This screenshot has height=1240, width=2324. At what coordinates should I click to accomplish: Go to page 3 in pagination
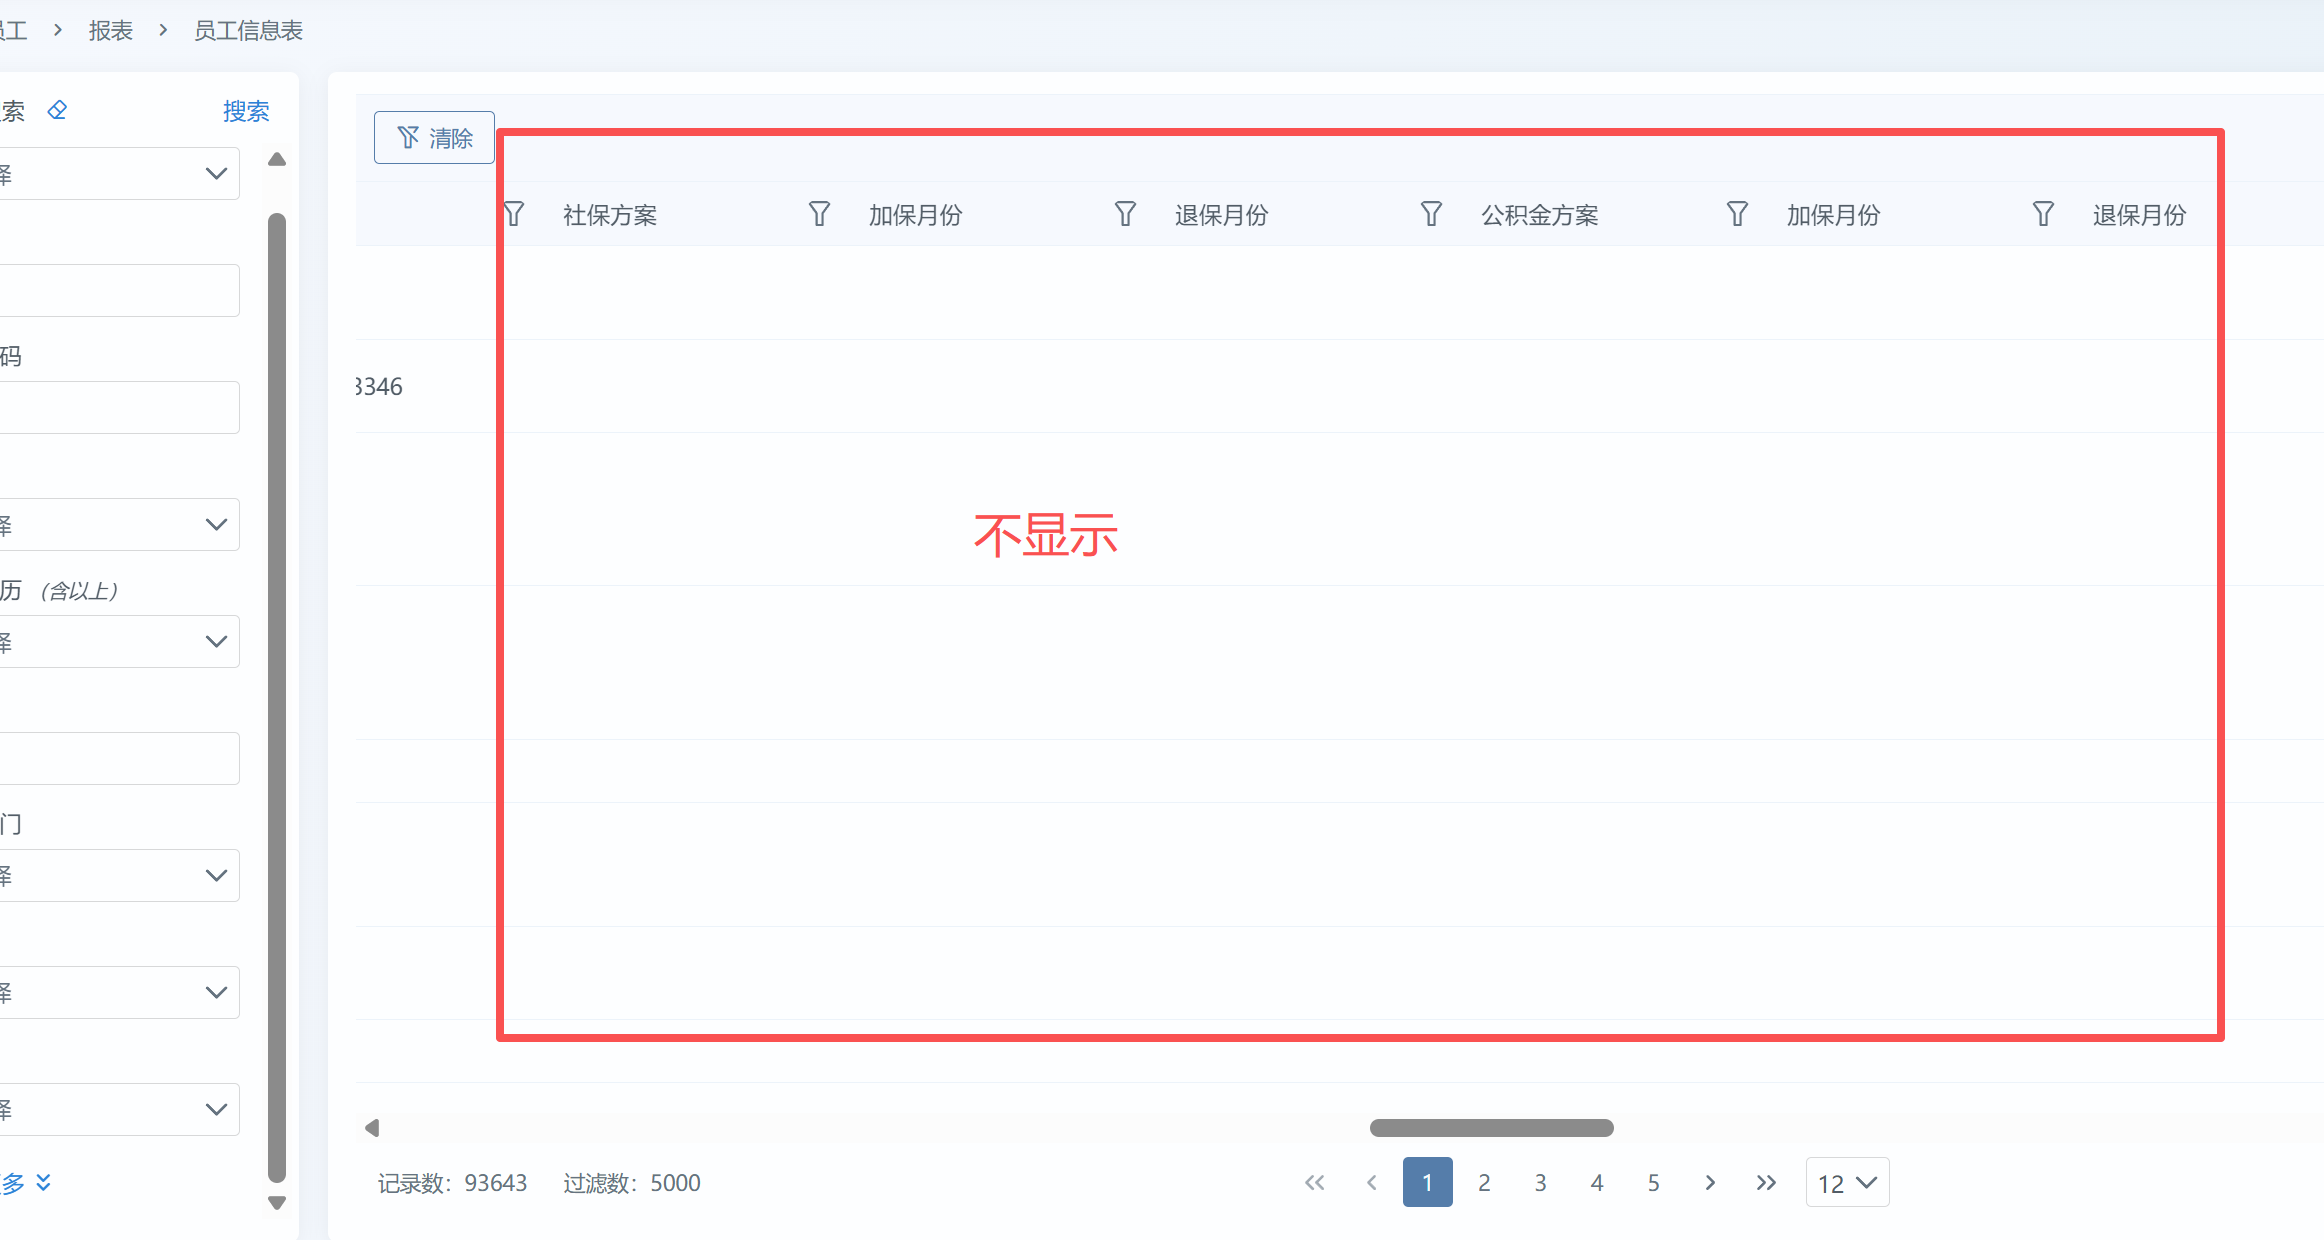tap(1540, 1183)
